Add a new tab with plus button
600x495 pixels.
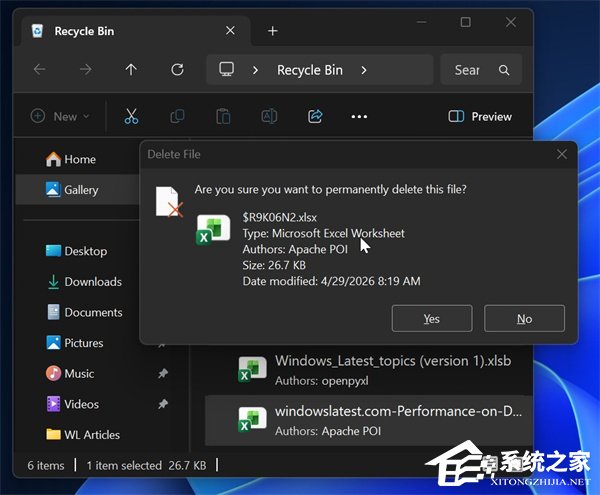point(272,31)
